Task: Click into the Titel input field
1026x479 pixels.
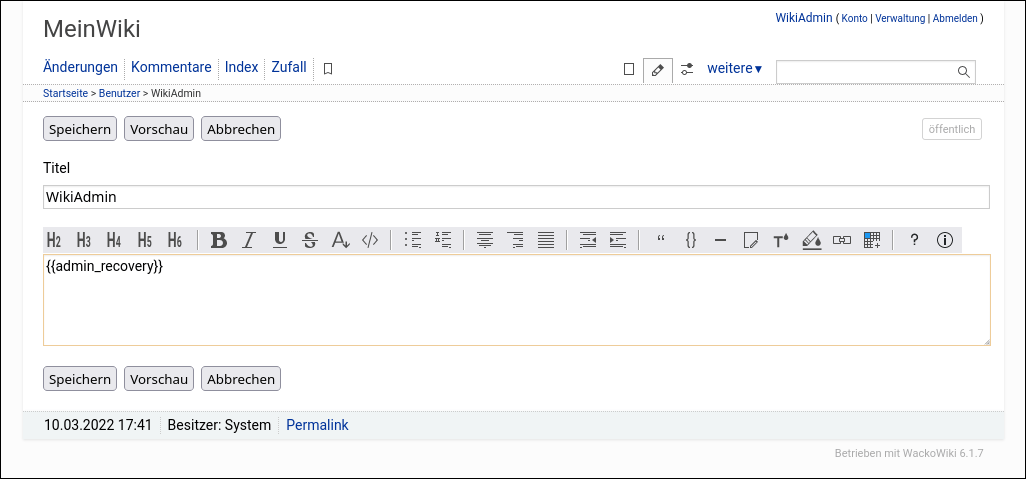Action: pos(516,197)
